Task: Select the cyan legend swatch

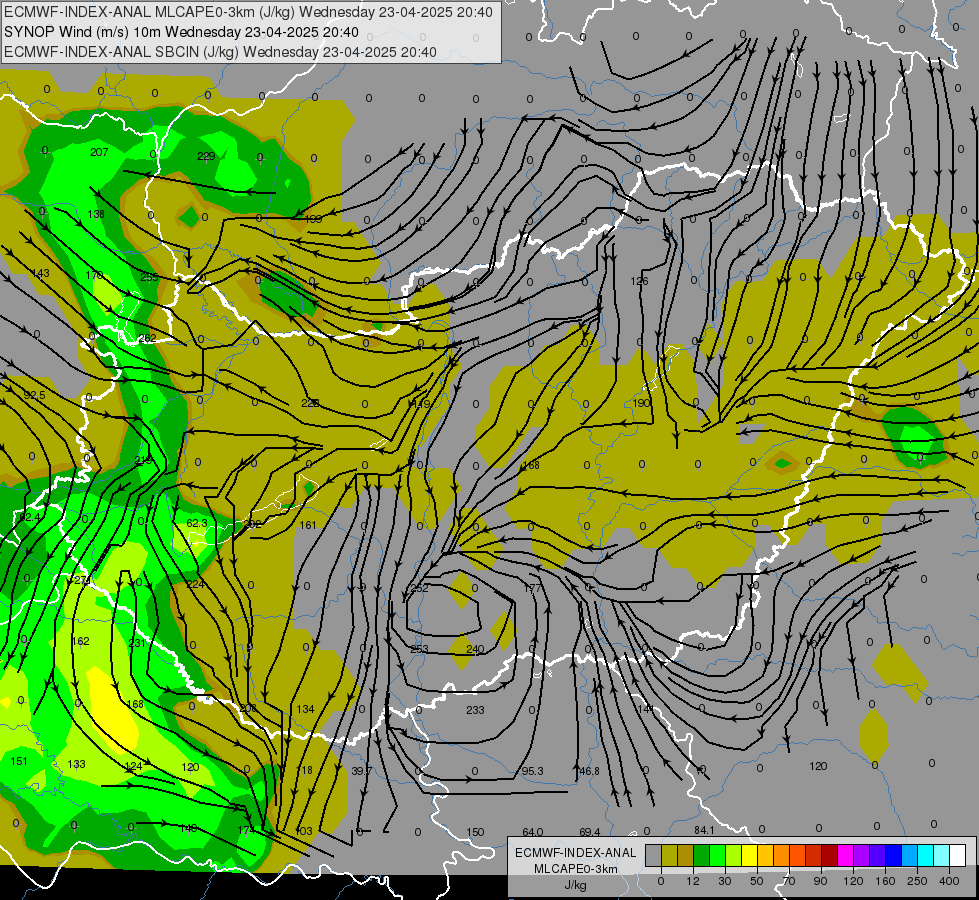Action: coord(925,855)
